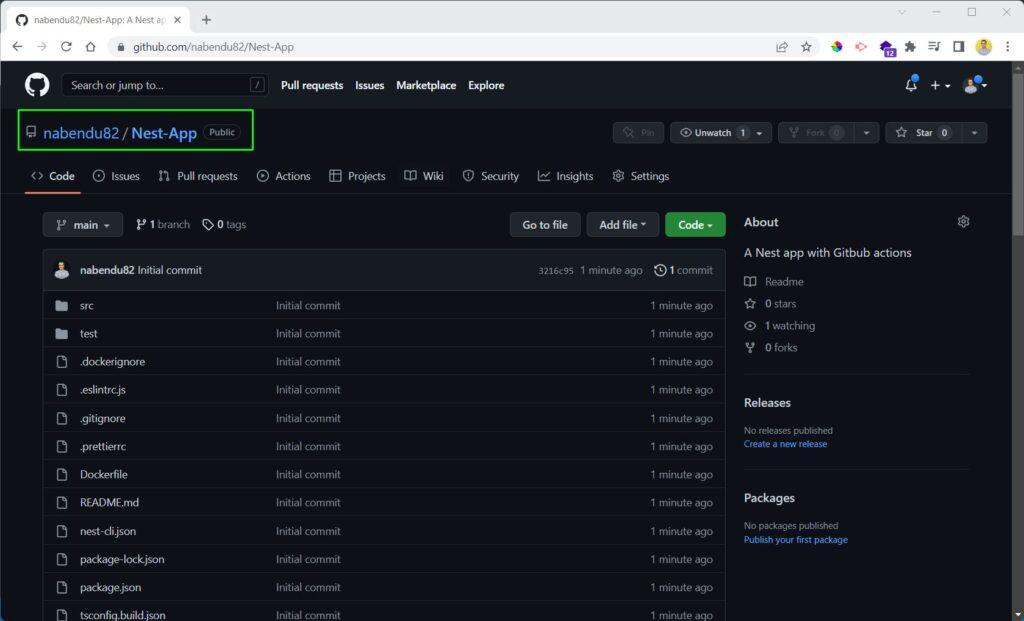Switch to the Insights tab
Viewport: 1024px width, 621px height.
(x=566, y=176)
